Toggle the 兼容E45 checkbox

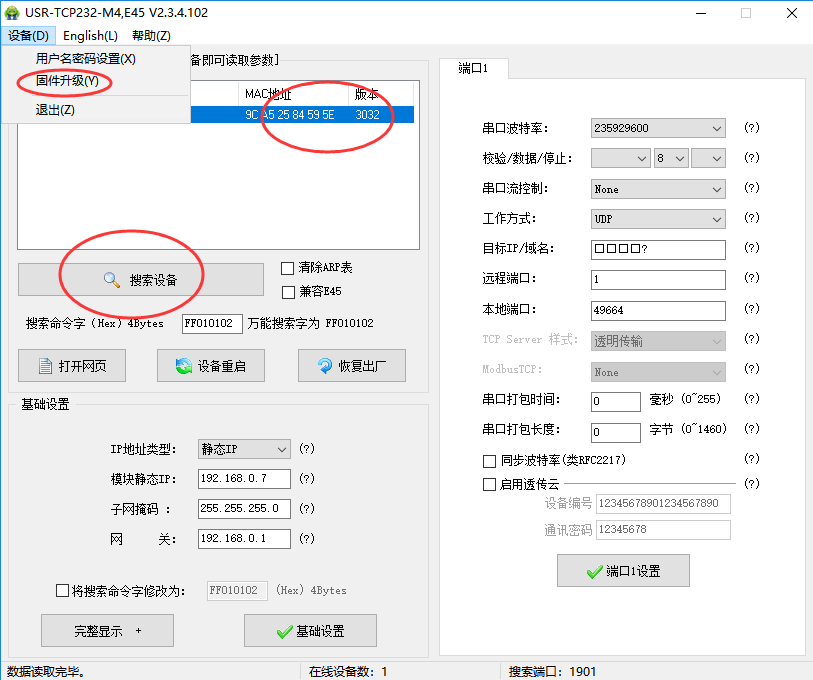click(x=288, y=292)
